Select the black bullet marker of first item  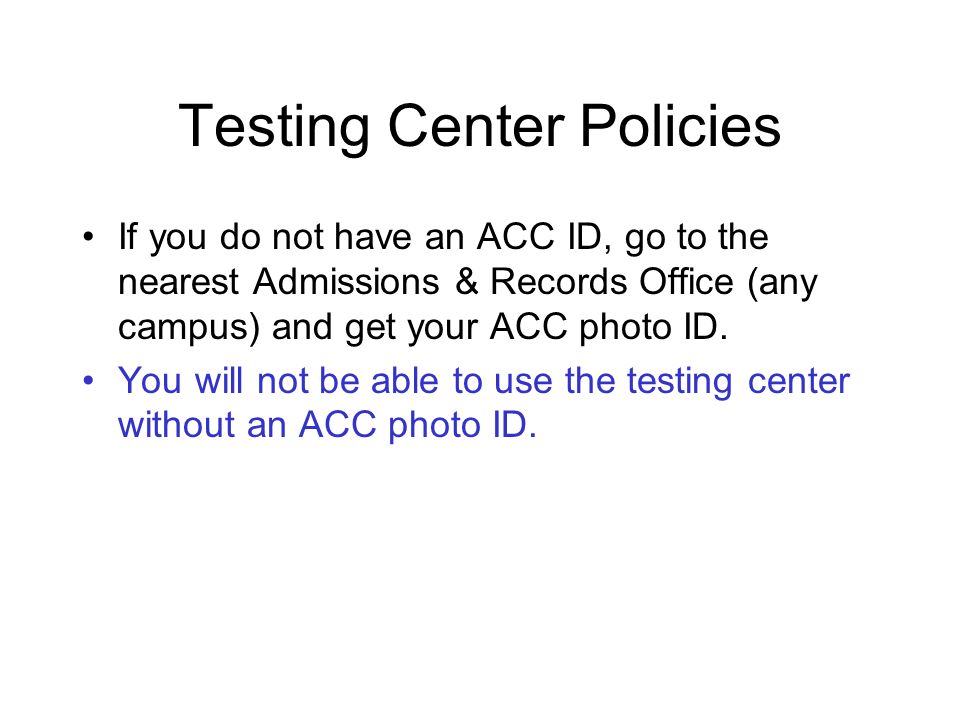89,236
